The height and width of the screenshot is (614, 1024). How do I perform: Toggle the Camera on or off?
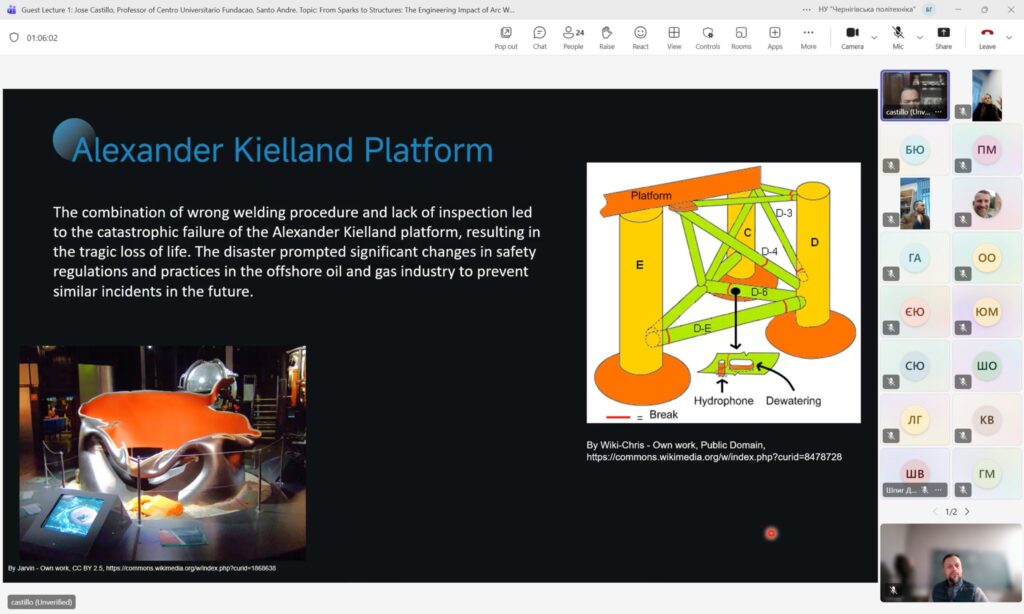click(852, 37)
